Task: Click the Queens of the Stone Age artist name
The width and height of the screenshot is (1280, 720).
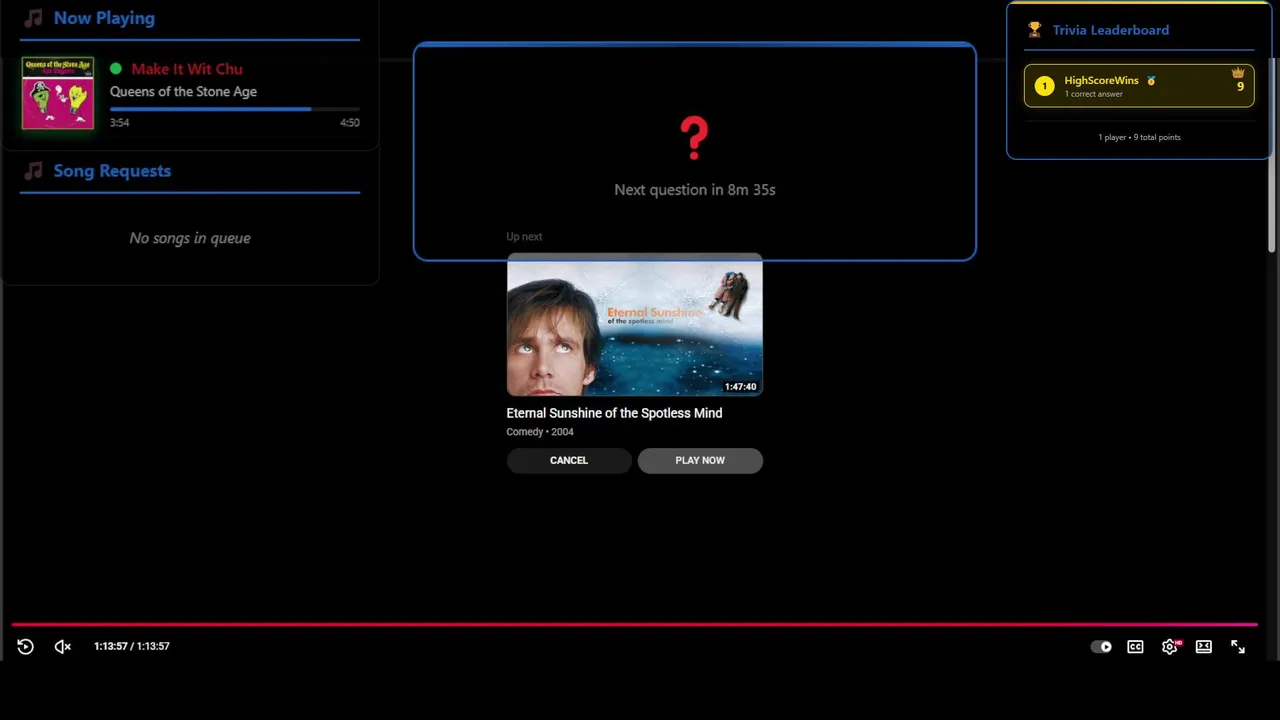Action: pos(183,91)
